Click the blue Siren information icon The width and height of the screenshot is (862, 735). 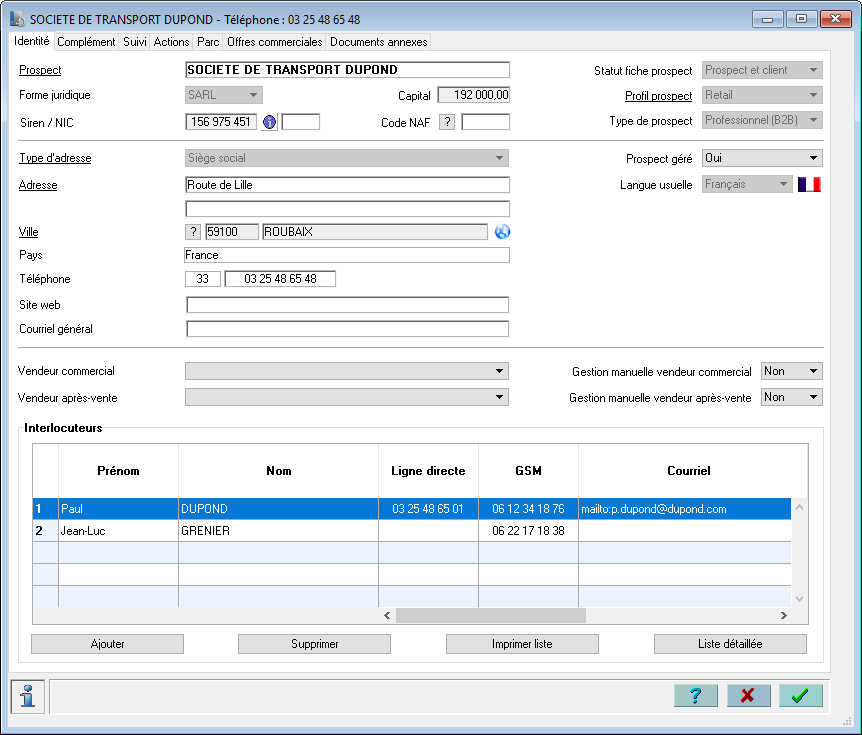[x=269, y=122]
